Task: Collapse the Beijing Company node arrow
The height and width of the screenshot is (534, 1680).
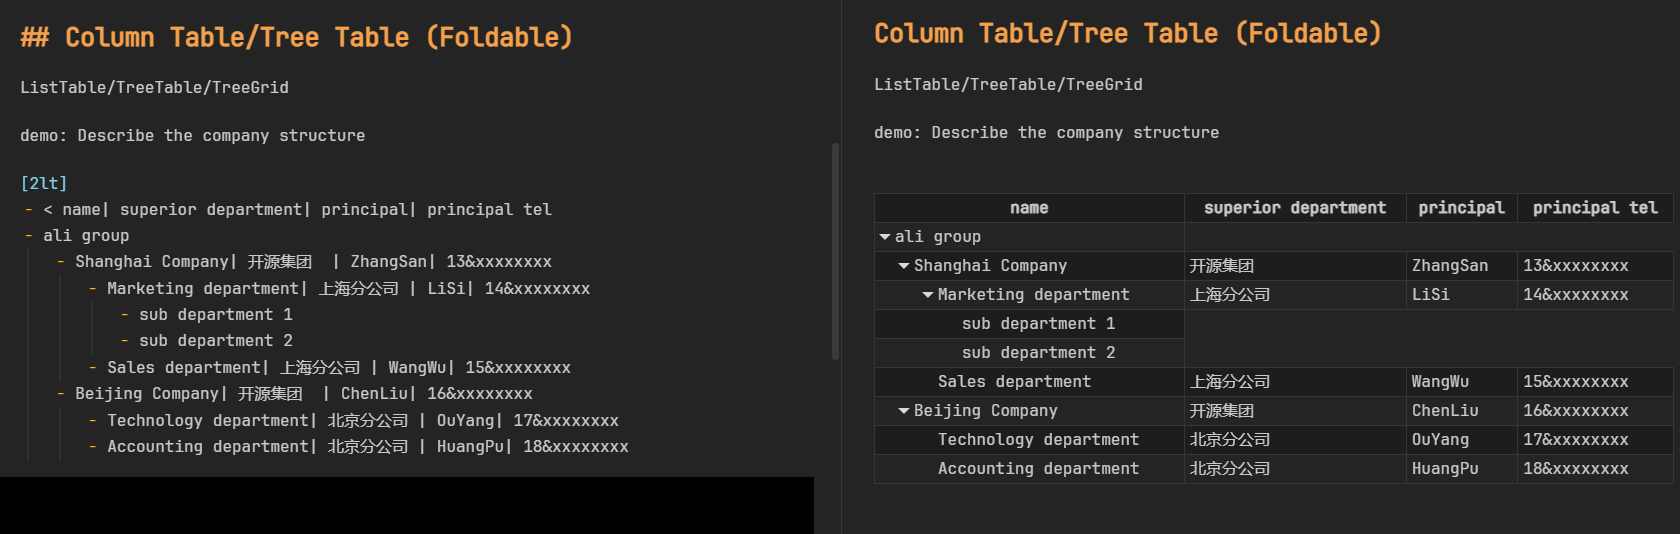Action: coord(904,411)
